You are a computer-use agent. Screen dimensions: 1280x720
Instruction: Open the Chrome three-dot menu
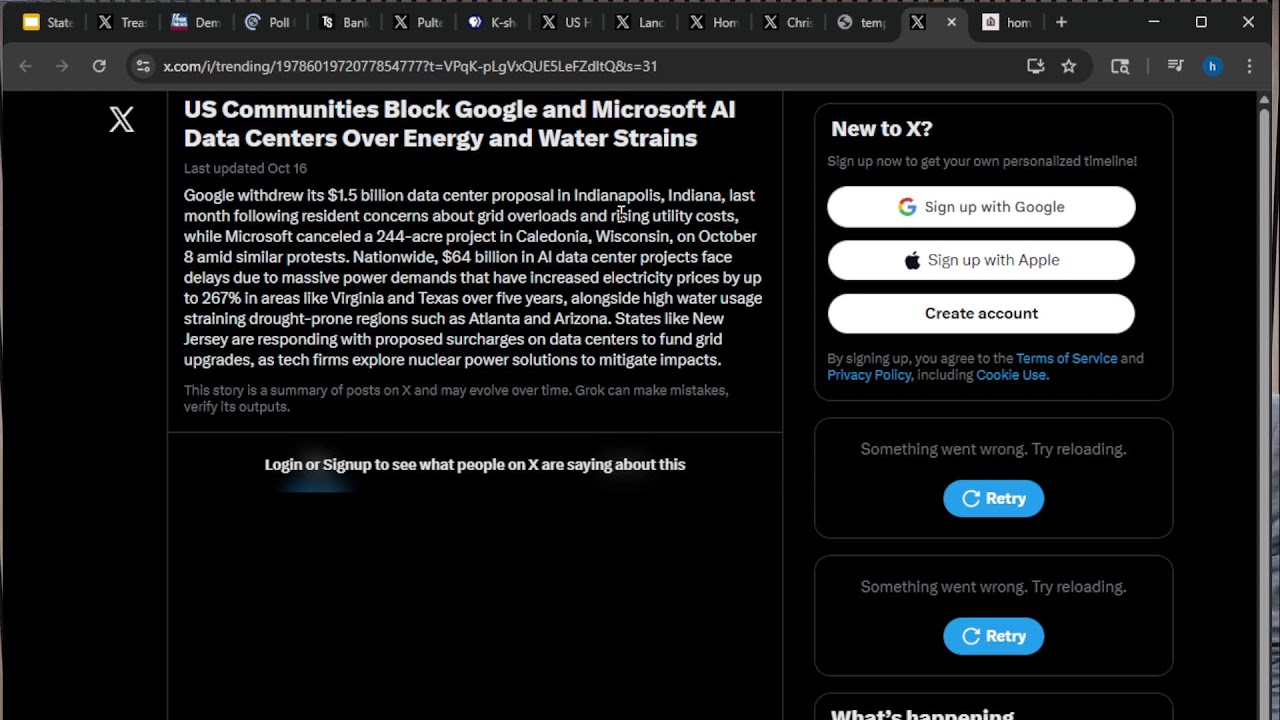(1249, 66)
